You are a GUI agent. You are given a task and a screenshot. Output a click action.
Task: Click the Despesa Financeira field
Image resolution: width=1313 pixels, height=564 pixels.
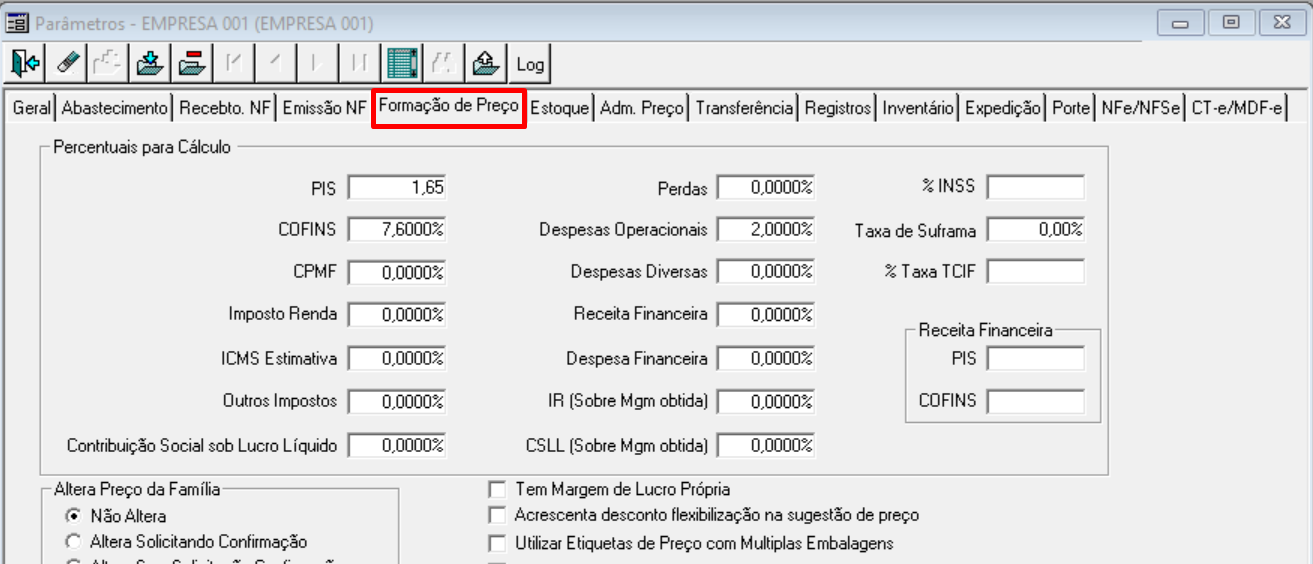(x=766, y=358)
